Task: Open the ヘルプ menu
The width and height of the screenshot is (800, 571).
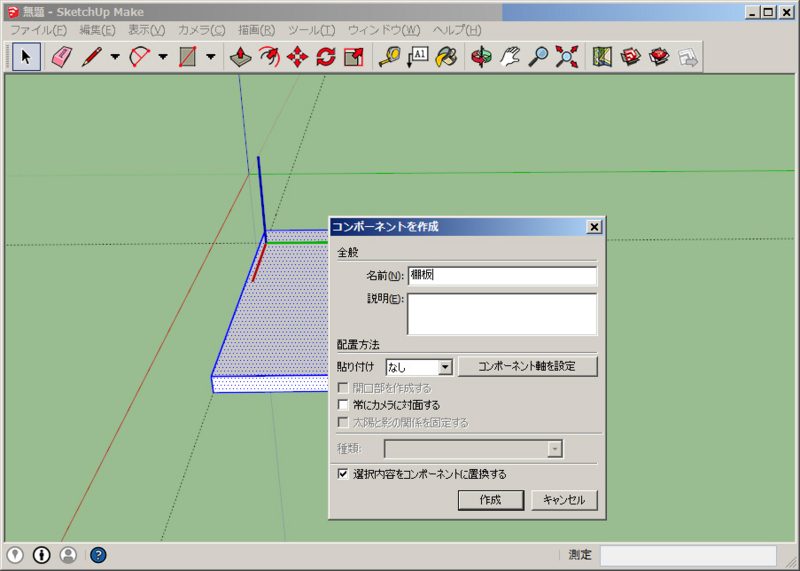Action: [457, 30]
